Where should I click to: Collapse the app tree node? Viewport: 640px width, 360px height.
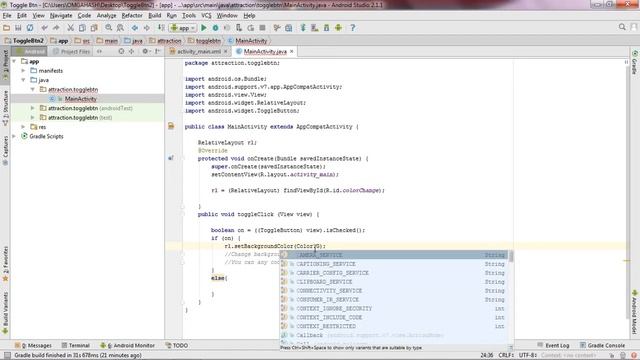tap(14, 61)
